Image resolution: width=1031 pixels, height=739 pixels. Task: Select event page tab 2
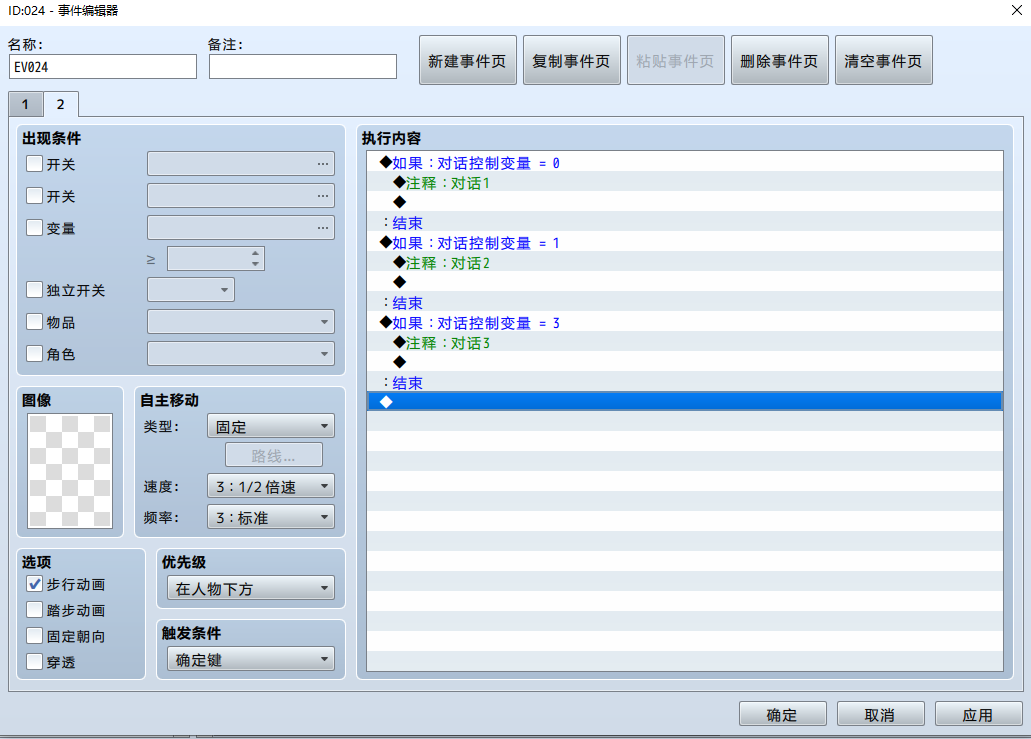point(60,105)
